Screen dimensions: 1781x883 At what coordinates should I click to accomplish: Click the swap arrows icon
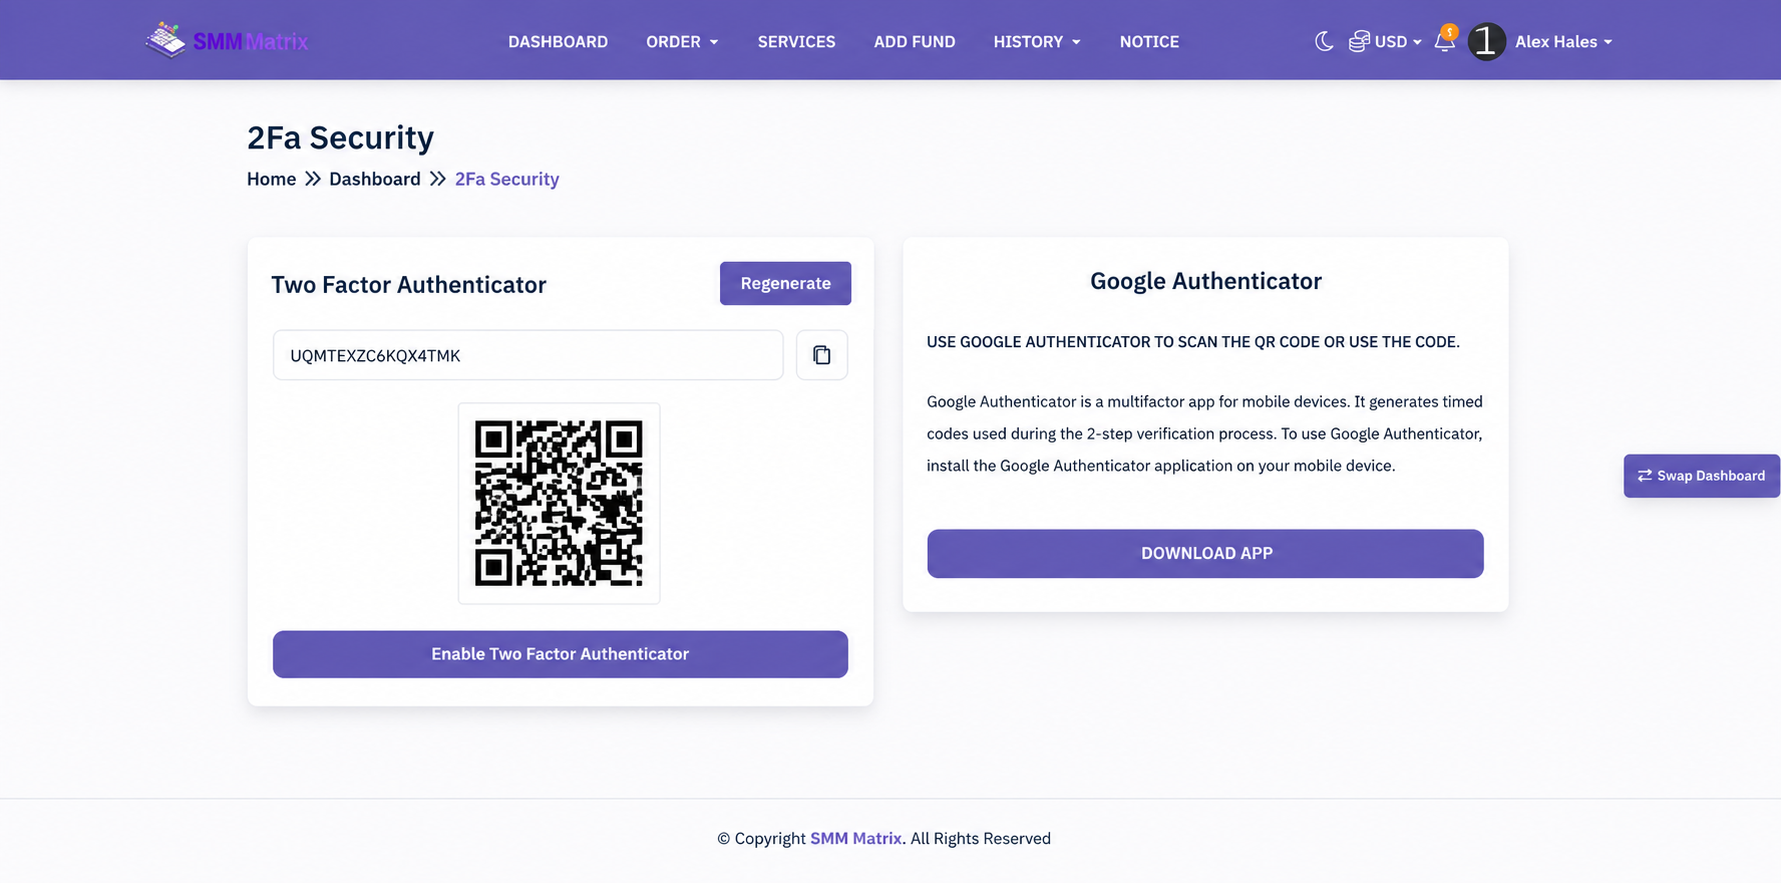pos(1645,476)
